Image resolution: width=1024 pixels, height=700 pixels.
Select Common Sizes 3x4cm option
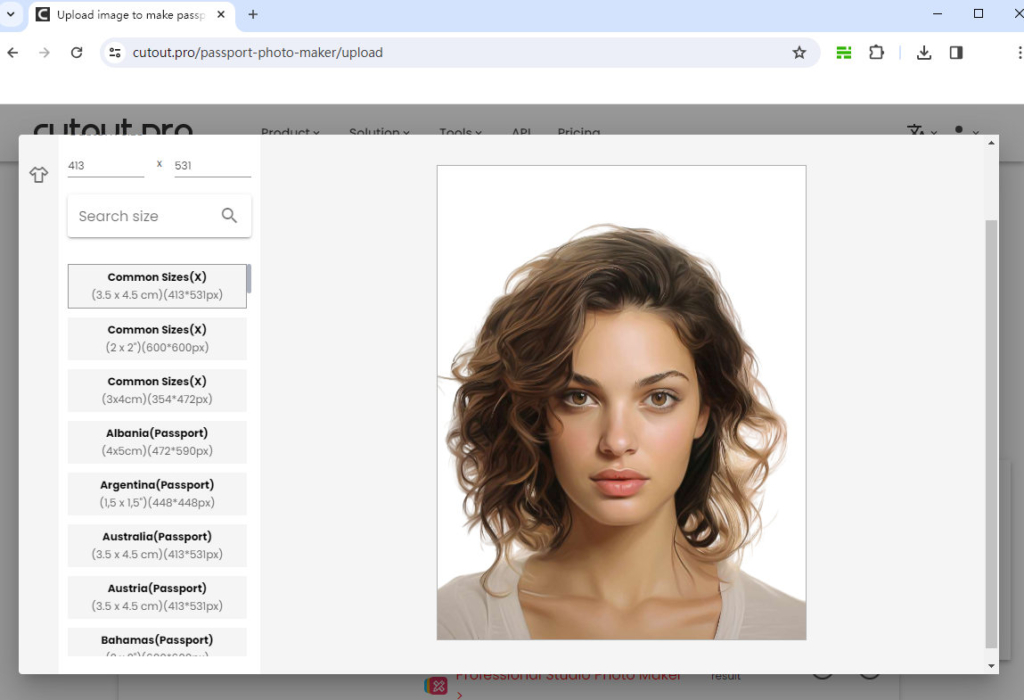(x=157, y=390)
